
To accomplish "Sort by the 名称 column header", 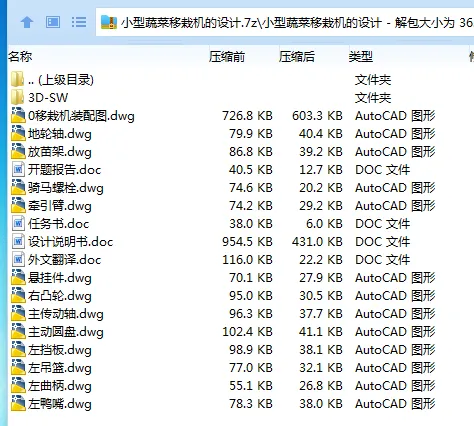I will (x=20, y=57).
